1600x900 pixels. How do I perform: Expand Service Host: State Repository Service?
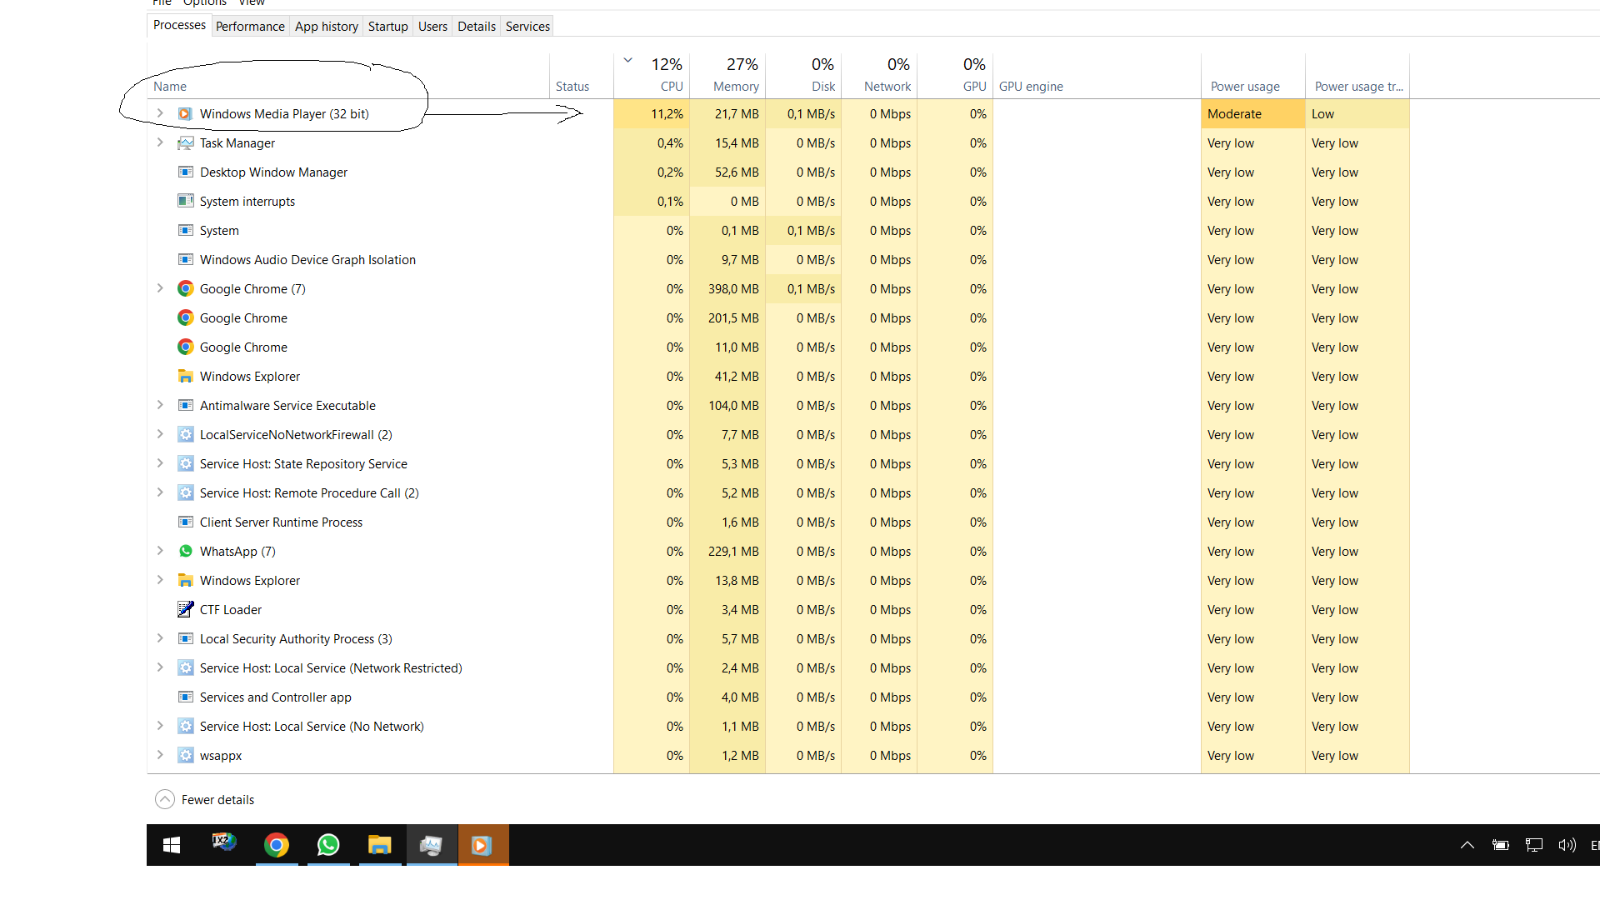tap(160, 463)
